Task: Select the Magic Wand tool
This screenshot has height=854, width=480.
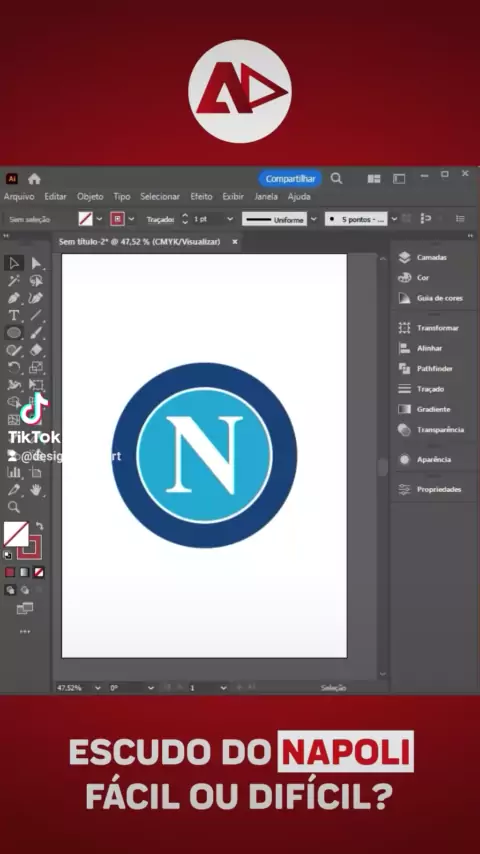Action: (x=14, y=280)
